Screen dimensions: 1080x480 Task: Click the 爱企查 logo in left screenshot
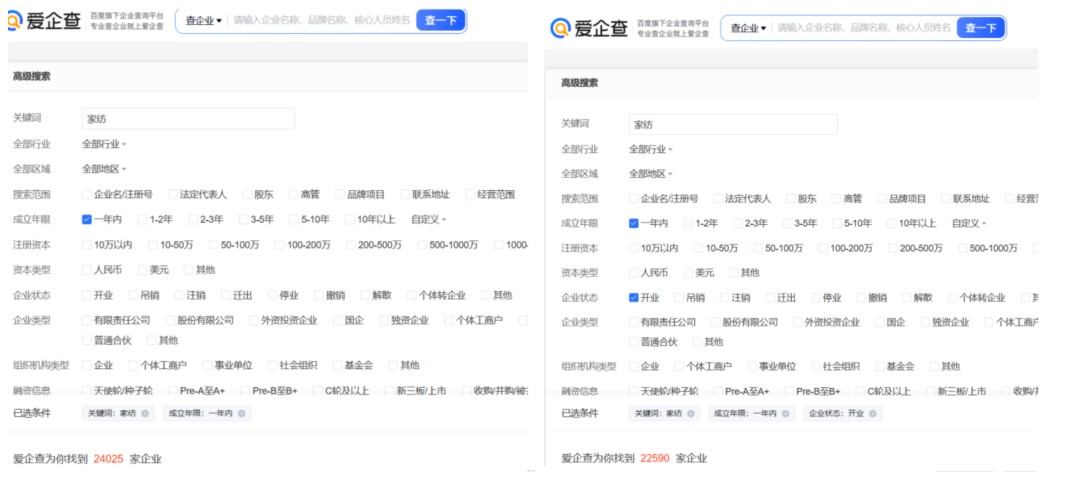44,21
